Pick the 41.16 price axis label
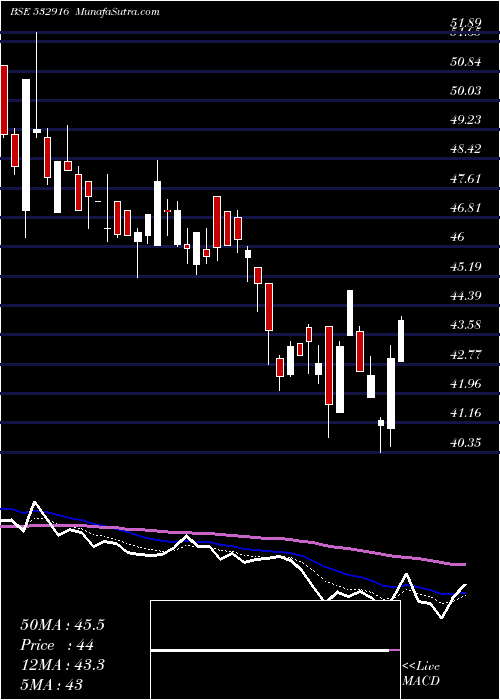This screenshot has width=500, height=700. 466,413
